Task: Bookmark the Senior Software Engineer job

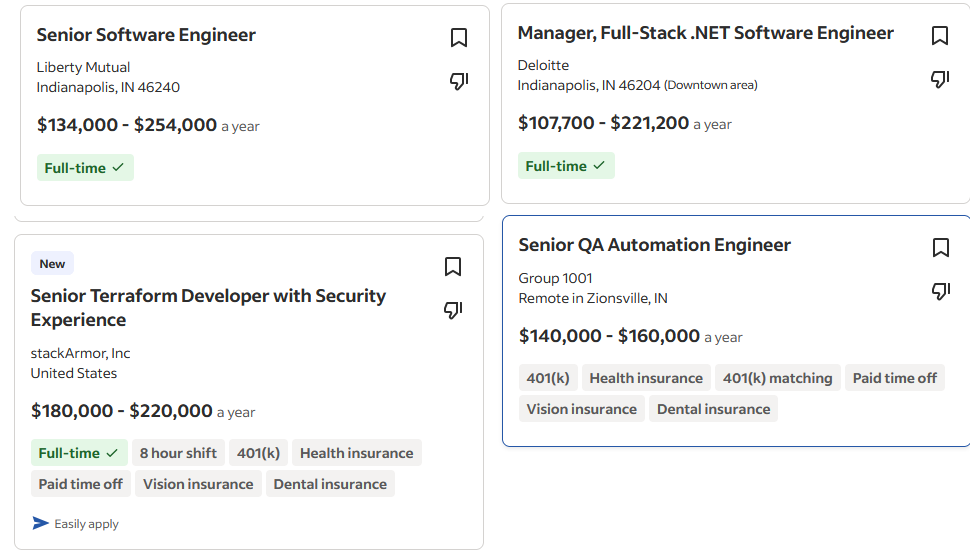Action: pos(458,38)
